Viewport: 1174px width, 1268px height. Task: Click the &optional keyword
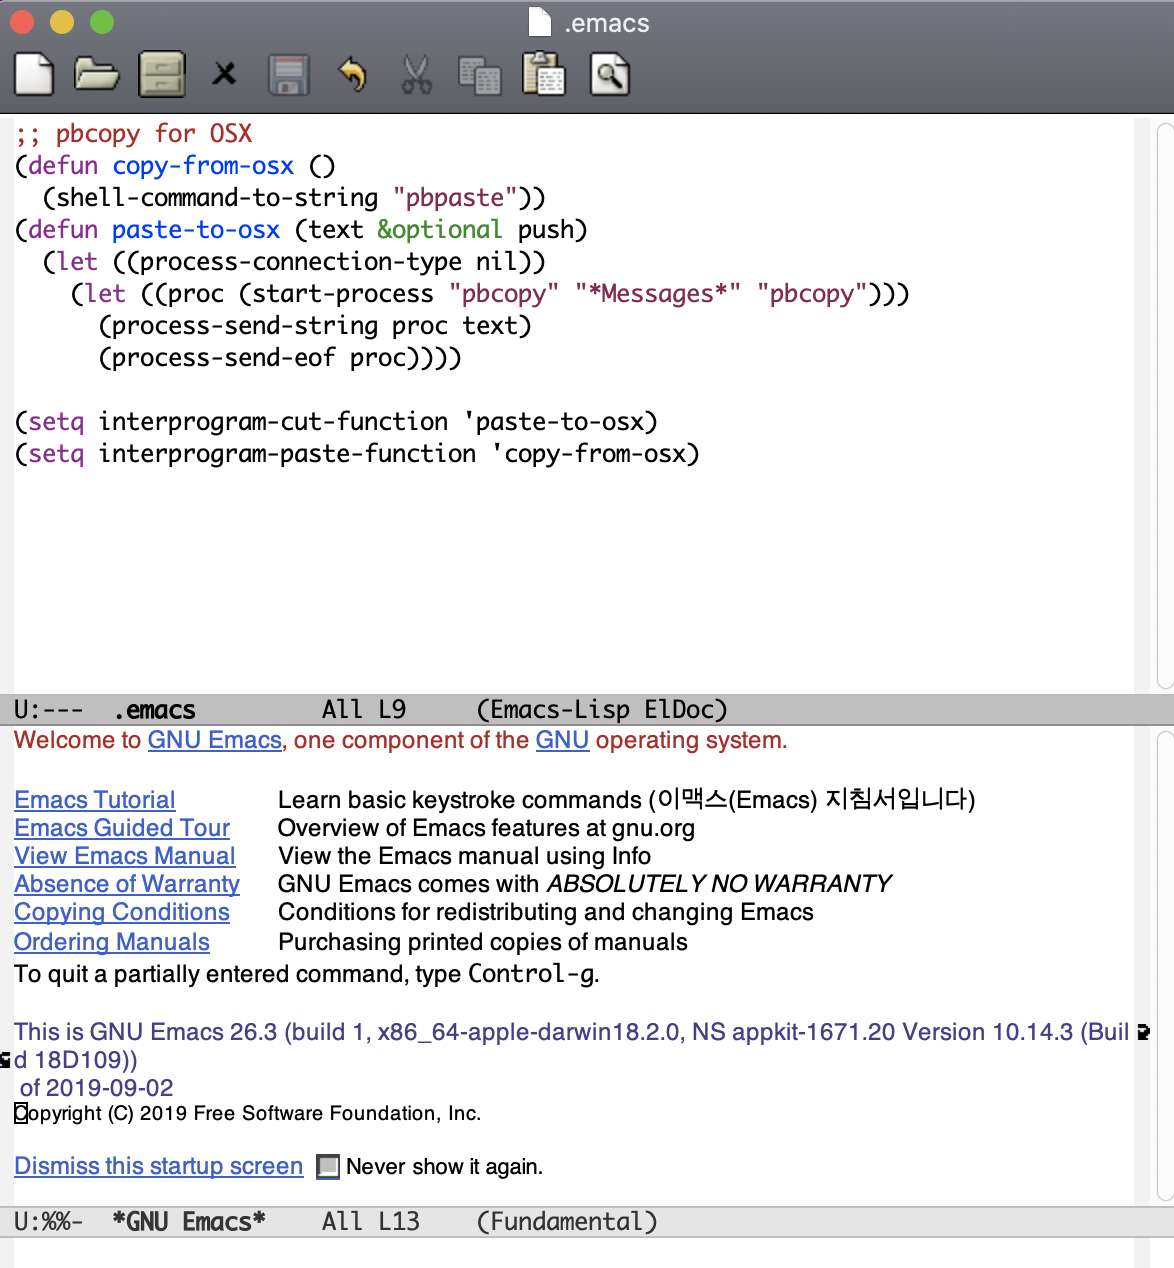coord(440,230)
